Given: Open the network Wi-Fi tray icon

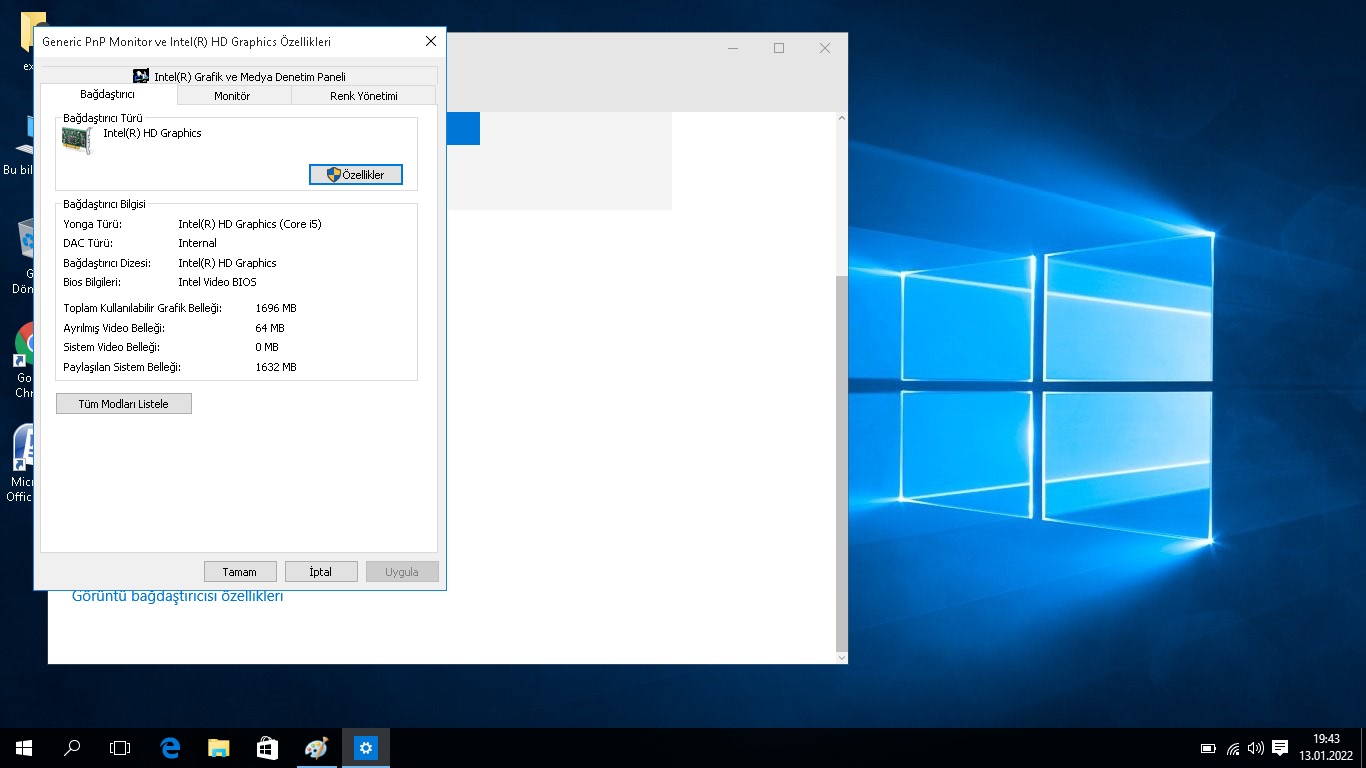Looking at the screenshot, I should [x=1233, y=748].
